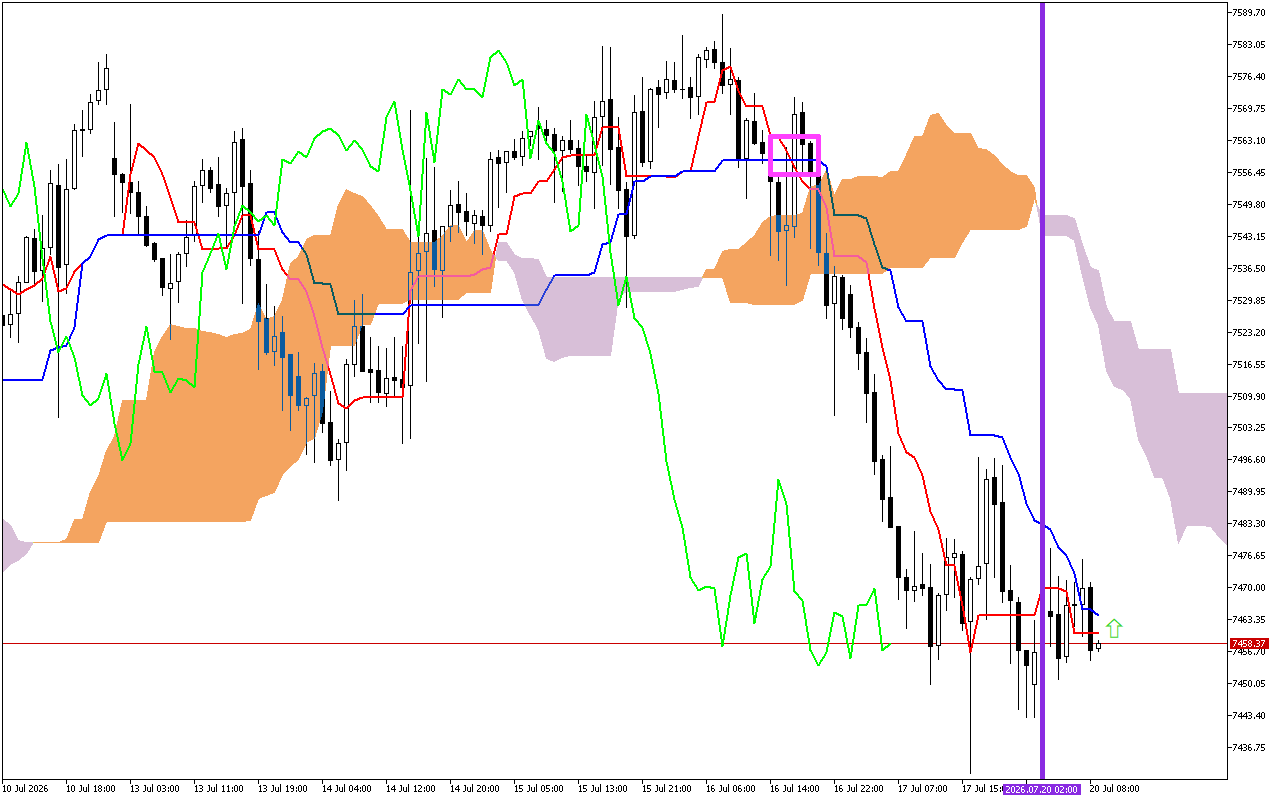Click the 7509.90 price scale label

[x=1250, y=397]
